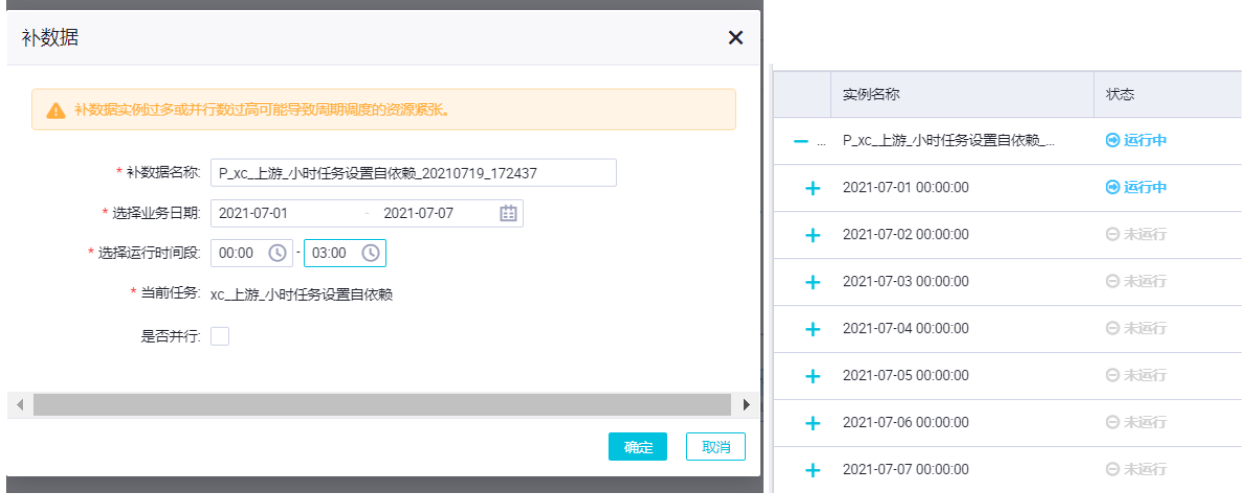Click the horizontal scrollbar right arrow
Image resolution: width=1245 pixels, height=501 pixels.
coord(745,404)
